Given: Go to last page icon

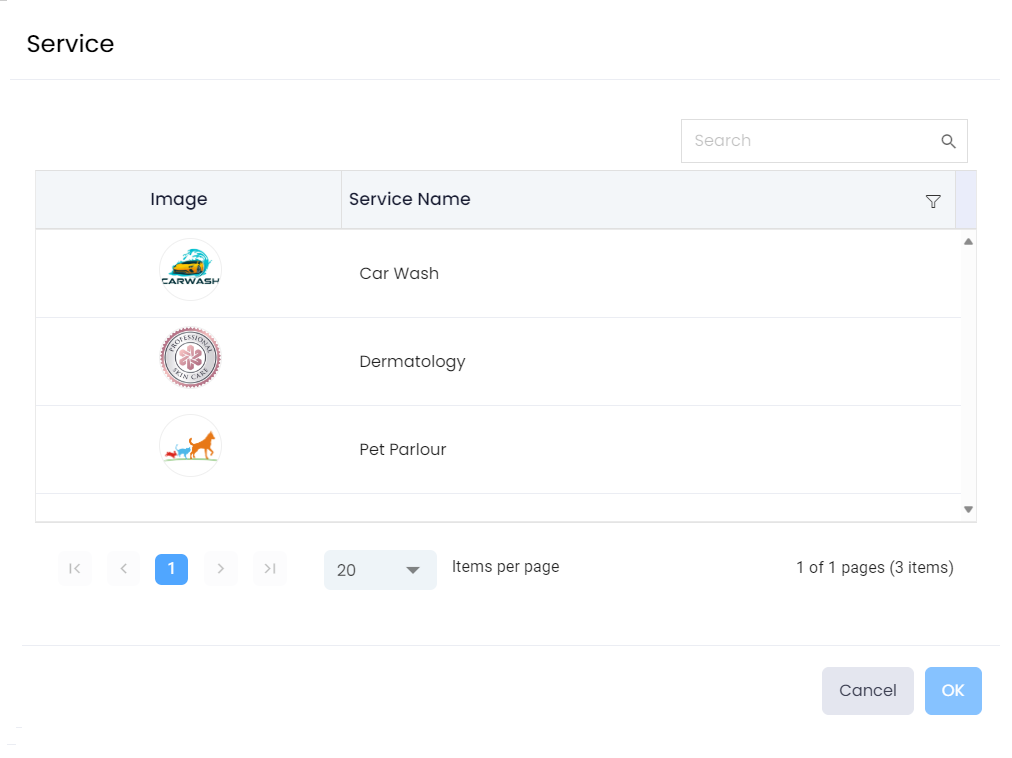Looking at the screenshot, I should pyautogui.click(x=270, y=569).
